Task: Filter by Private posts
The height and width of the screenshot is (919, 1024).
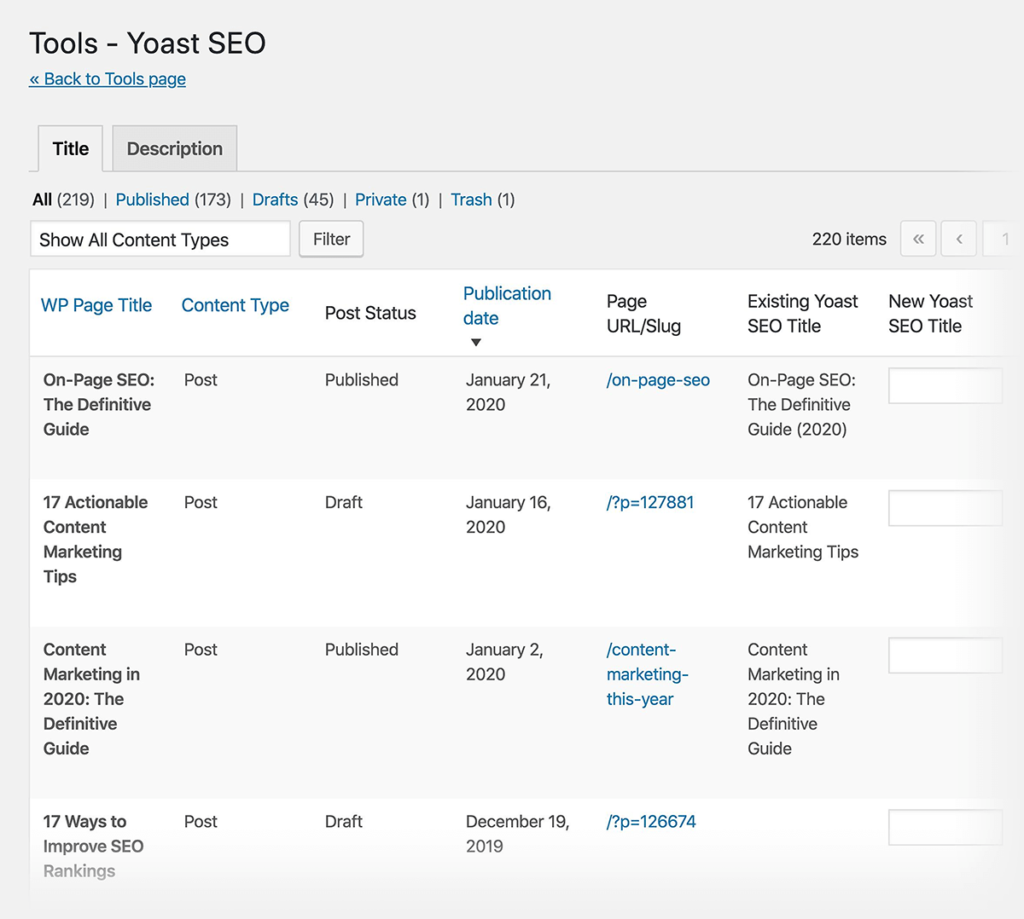Action: click(381, 199)
